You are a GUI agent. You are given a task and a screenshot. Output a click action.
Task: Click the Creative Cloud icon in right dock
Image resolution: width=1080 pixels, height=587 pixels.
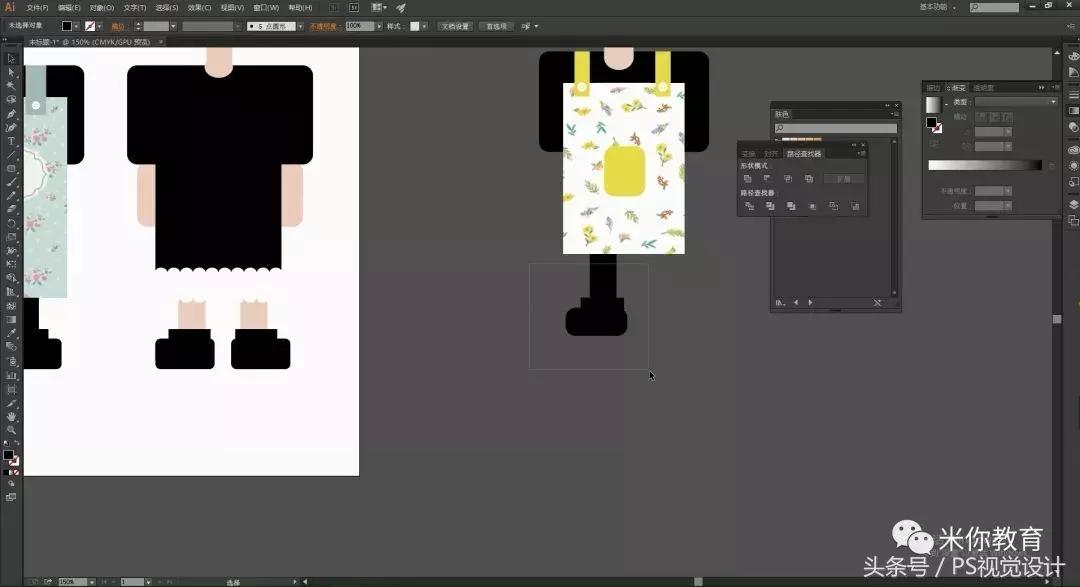click(1072, 149)
